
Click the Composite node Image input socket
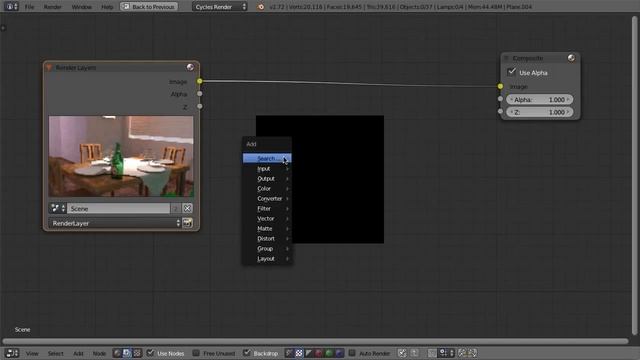click(x=500, y=86)
